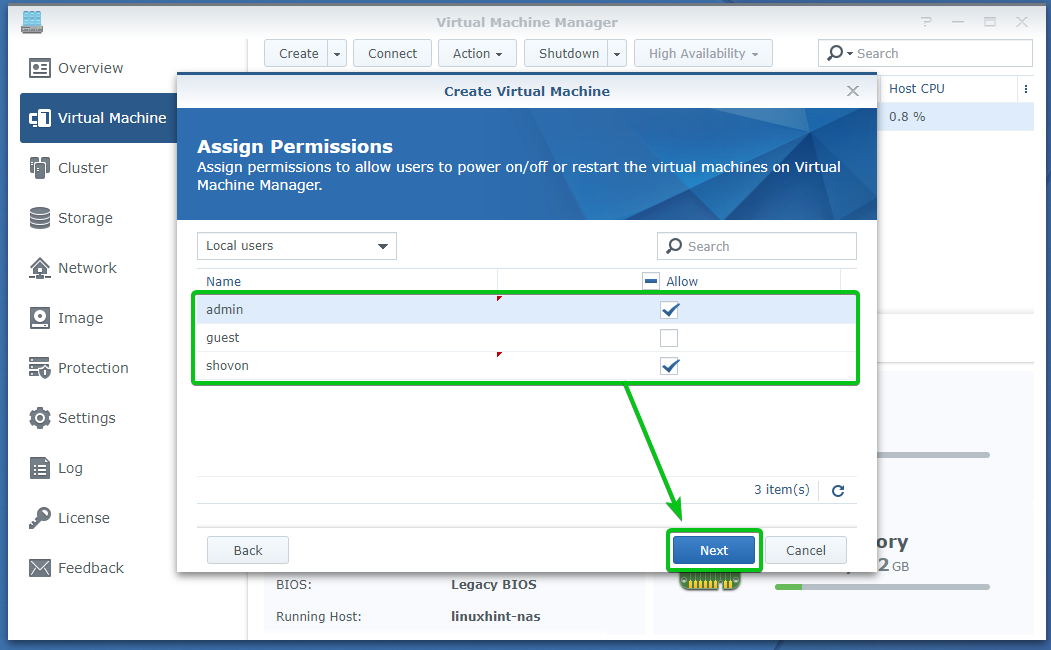Open the Local users dropdown
Image resolution: width=1051 pixels, height=650 pixels.
pos(296,246)
